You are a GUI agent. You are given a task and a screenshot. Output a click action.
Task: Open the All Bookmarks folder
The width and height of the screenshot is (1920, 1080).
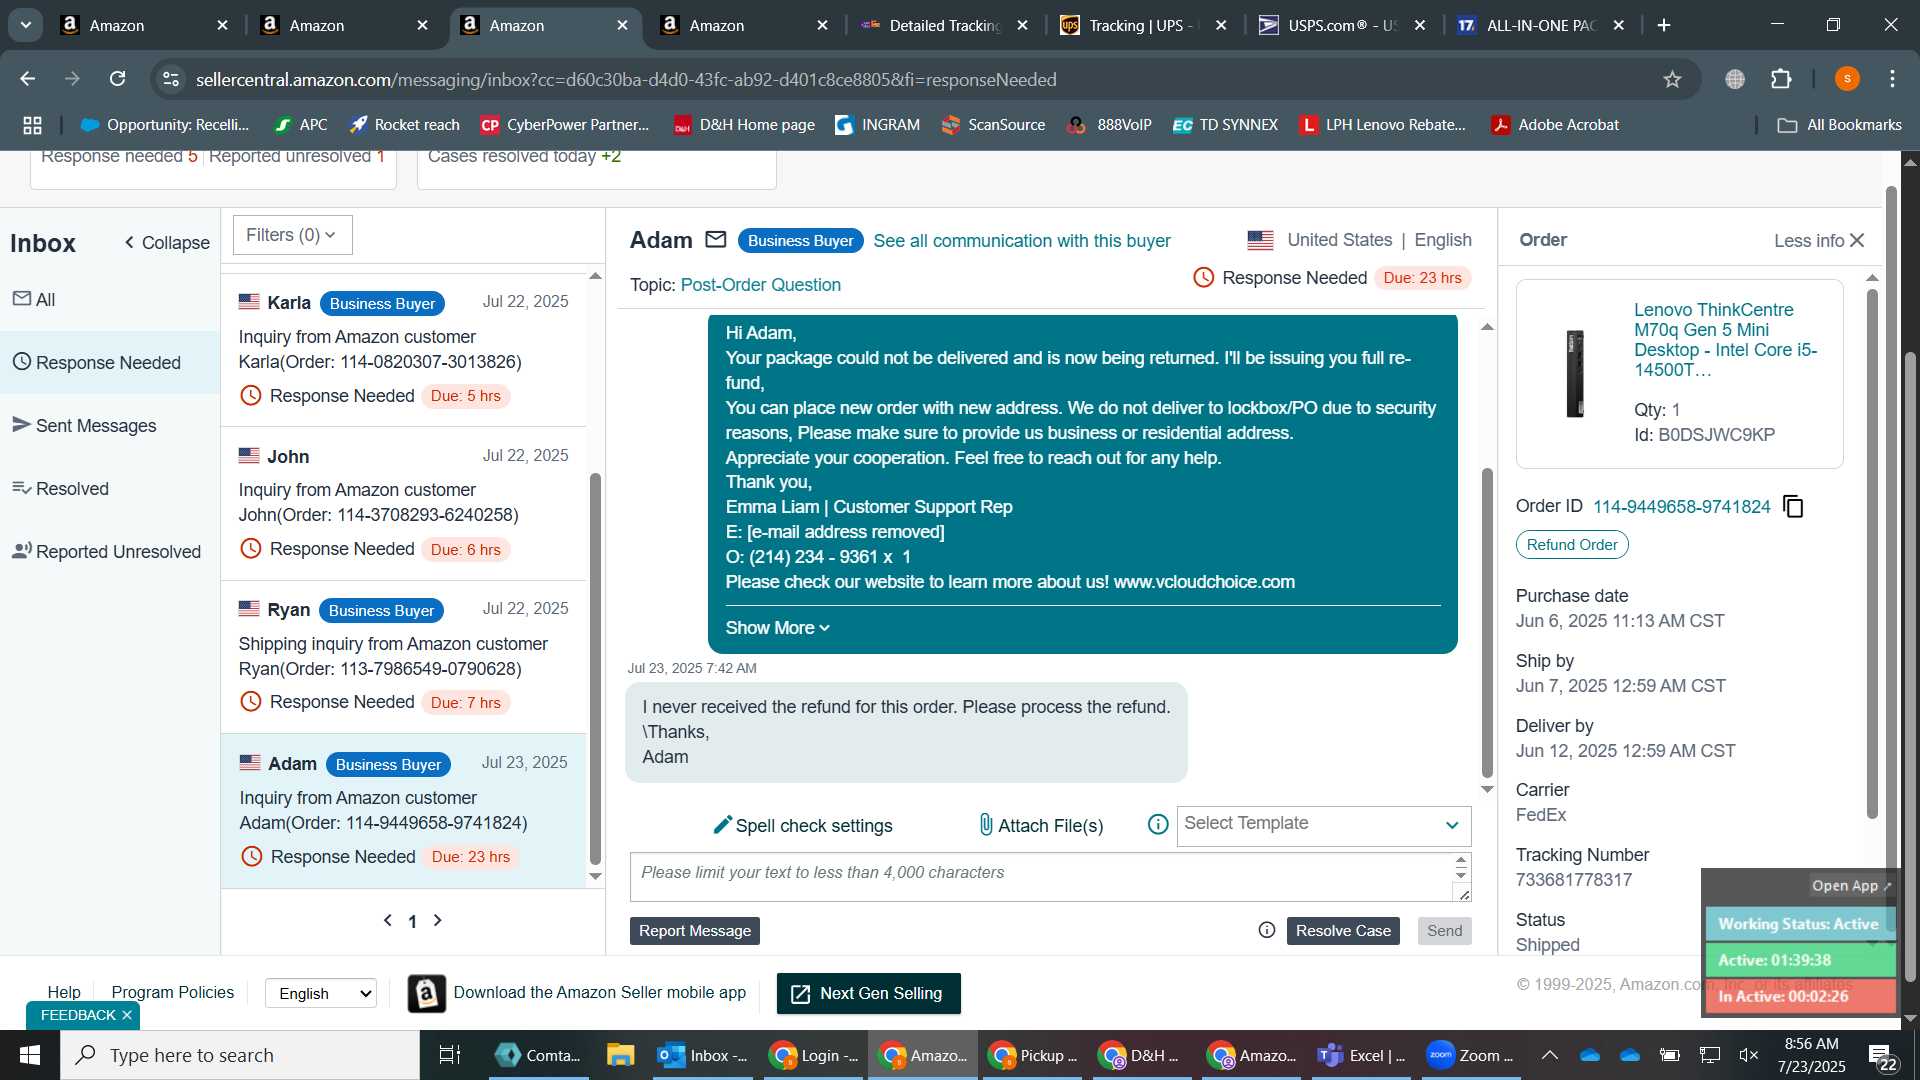pyautogui.click(x=1839, y=125)
